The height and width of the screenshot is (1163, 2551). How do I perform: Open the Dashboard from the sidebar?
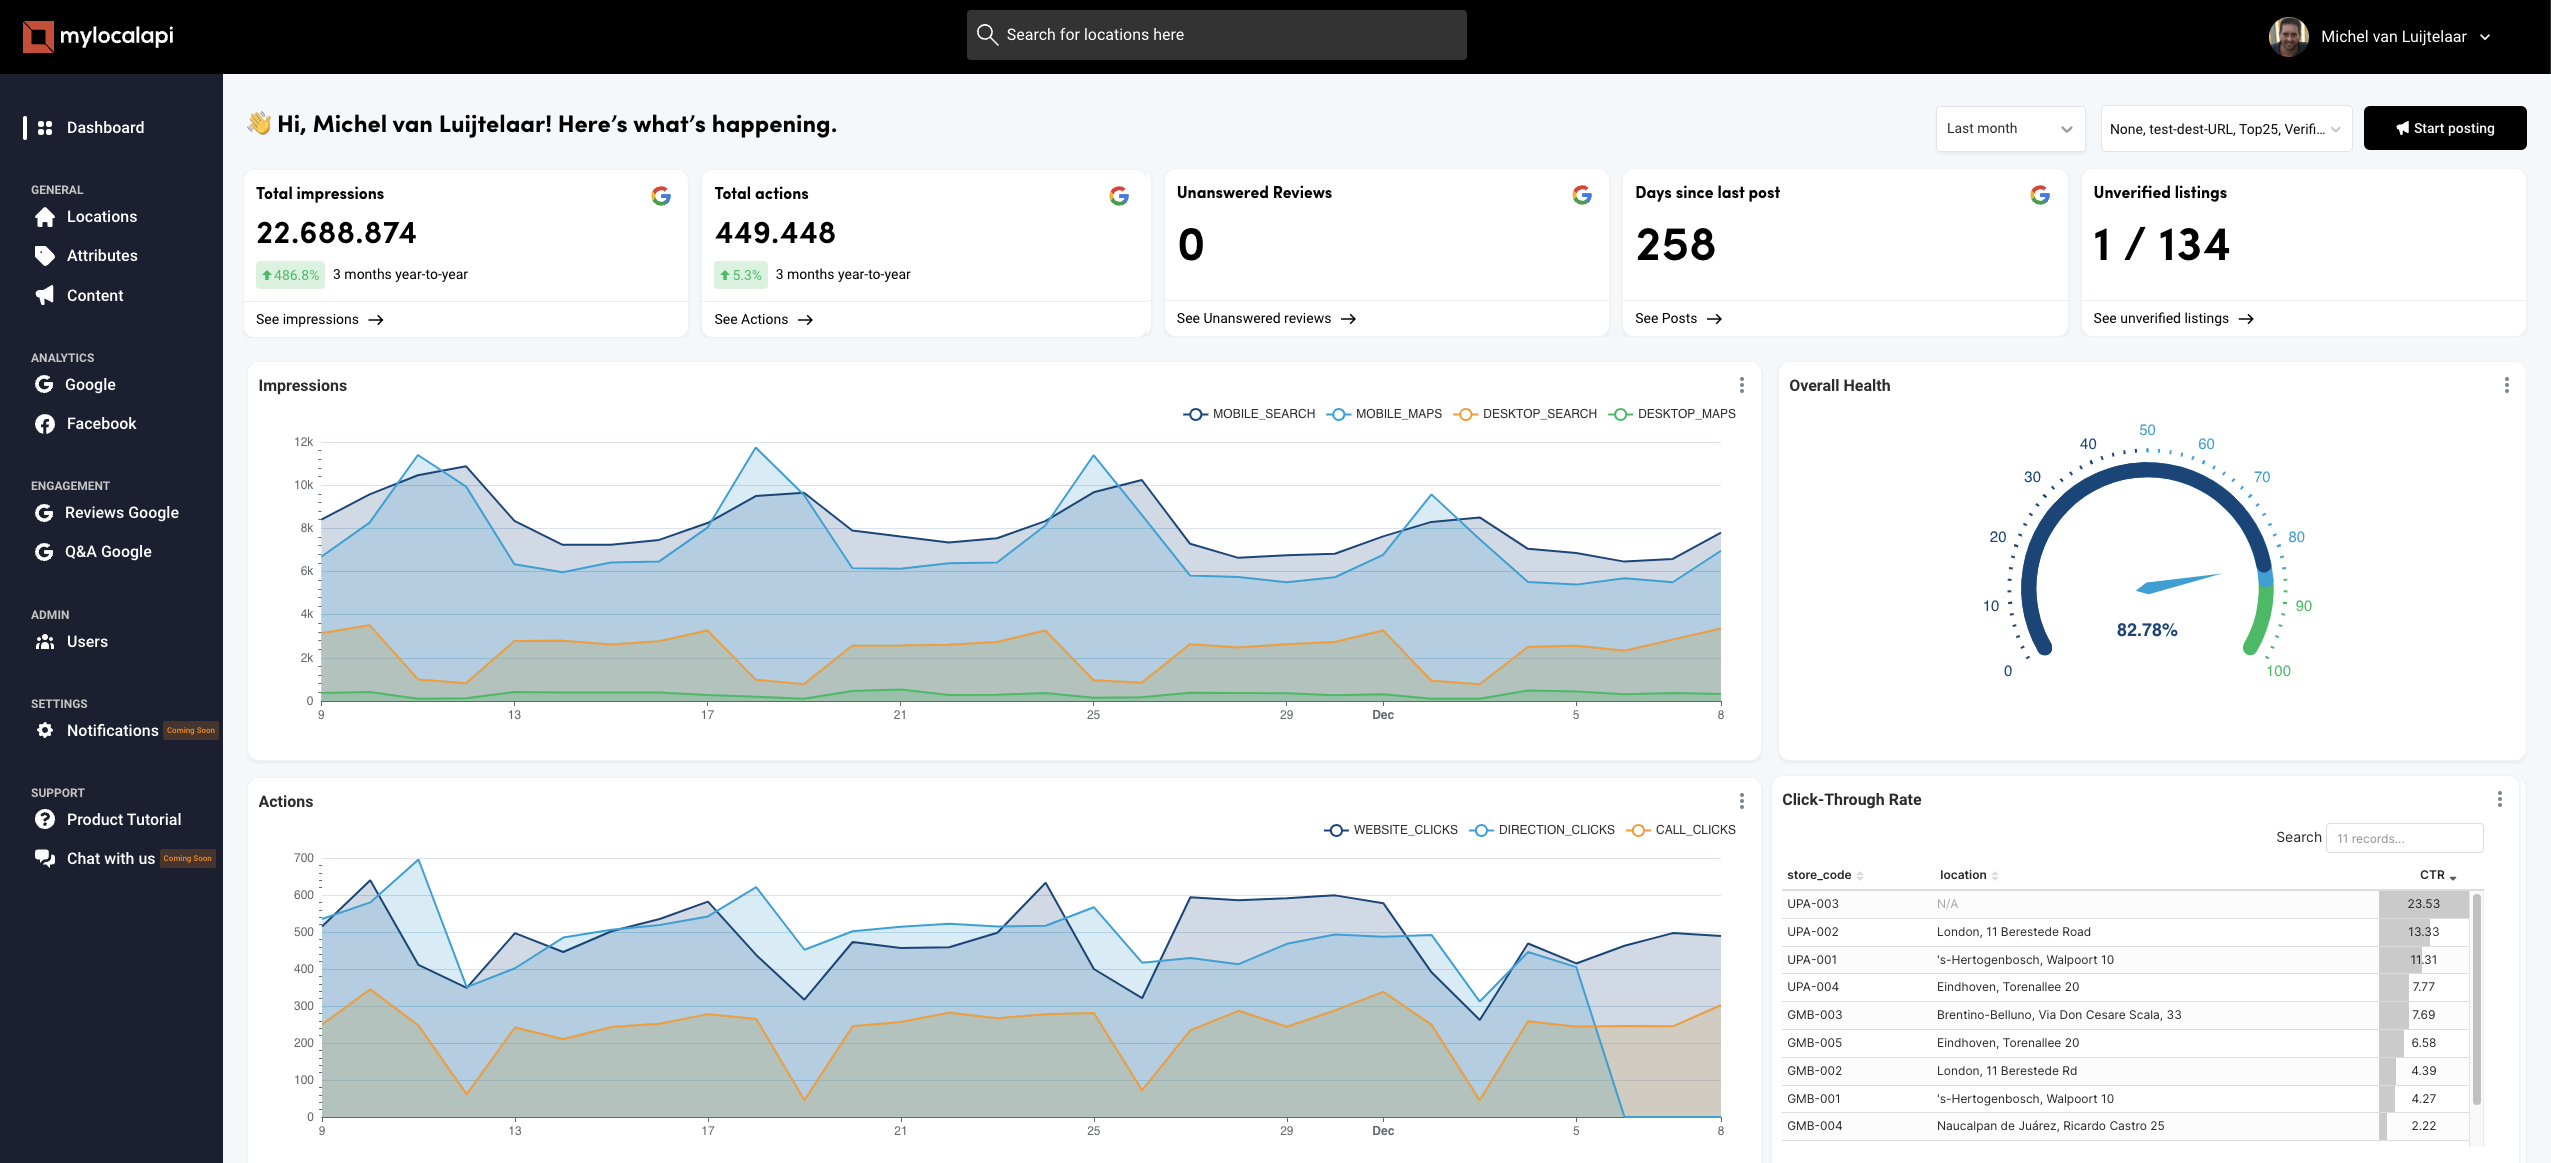coord(104,127)
